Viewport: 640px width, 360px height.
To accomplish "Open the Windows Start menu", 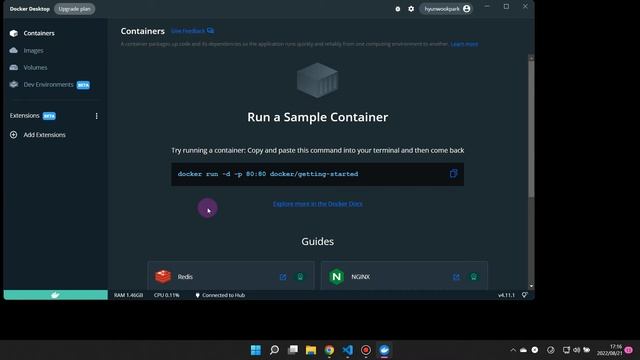I will pos(256,350).
